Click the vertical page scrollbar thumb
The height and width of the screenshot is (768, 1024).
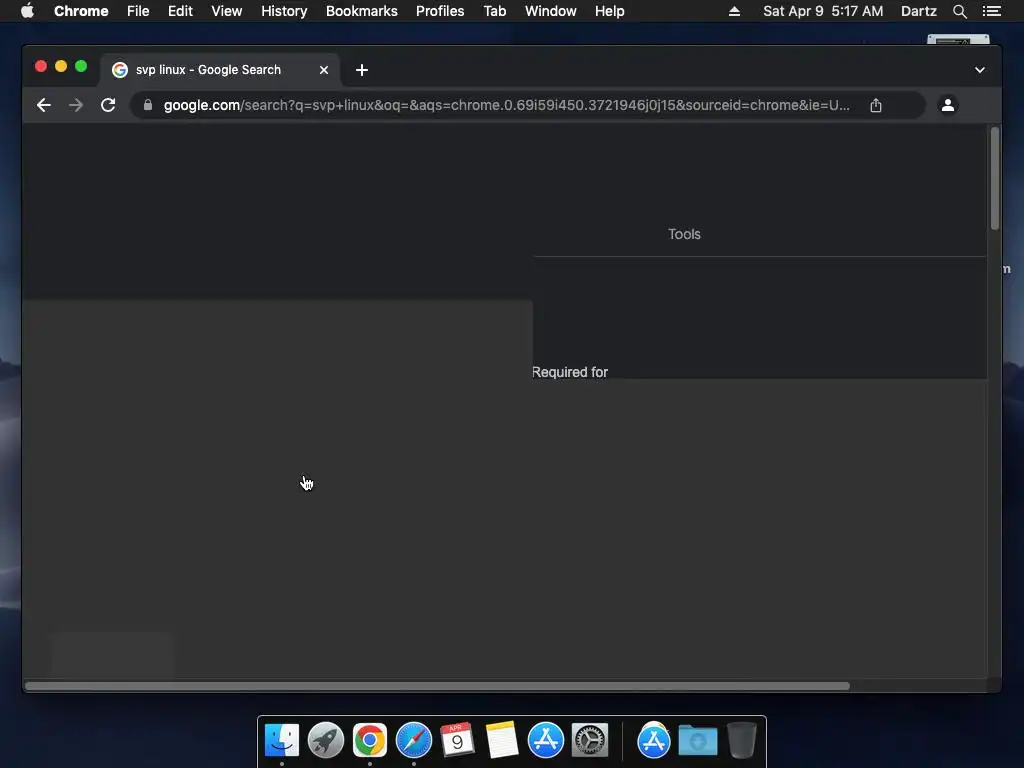click(x=995, y=178)
